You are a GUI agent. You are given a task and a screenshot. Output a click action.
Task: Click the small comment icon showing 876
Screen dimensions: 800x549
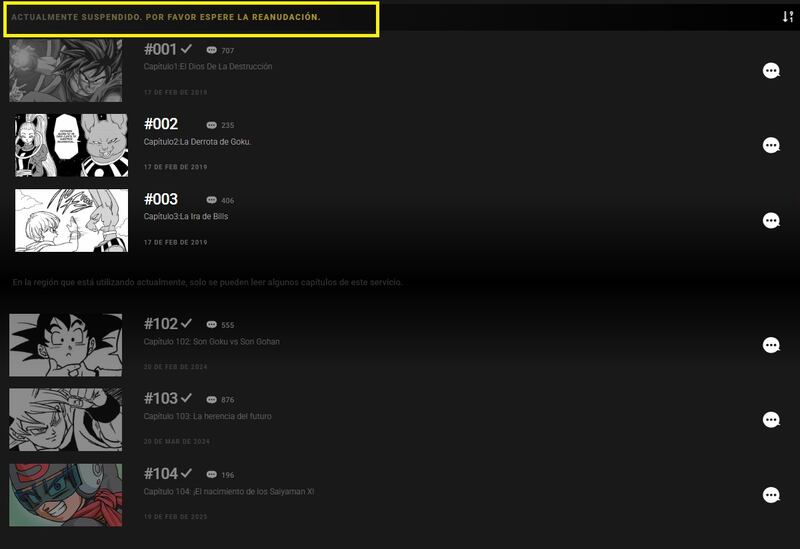(211, 400)
